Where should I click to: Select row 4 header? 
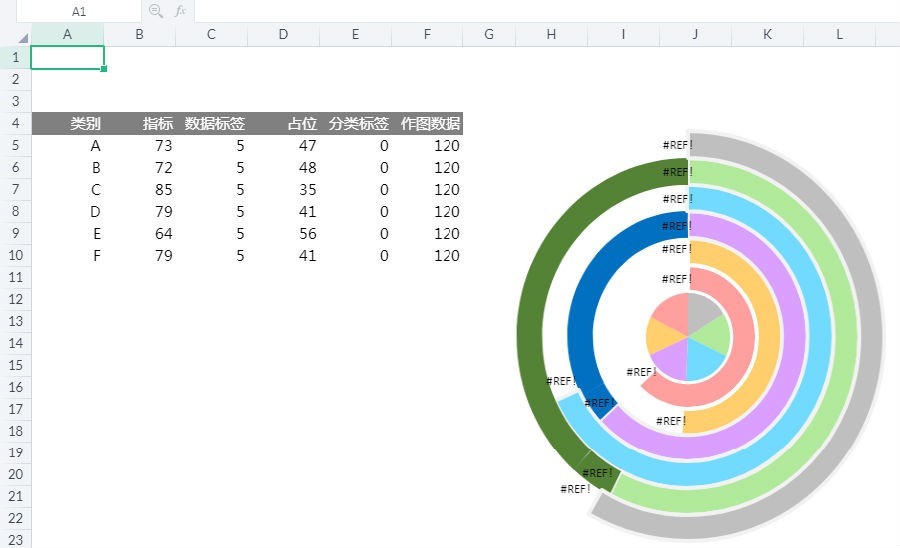coord(15,123)
